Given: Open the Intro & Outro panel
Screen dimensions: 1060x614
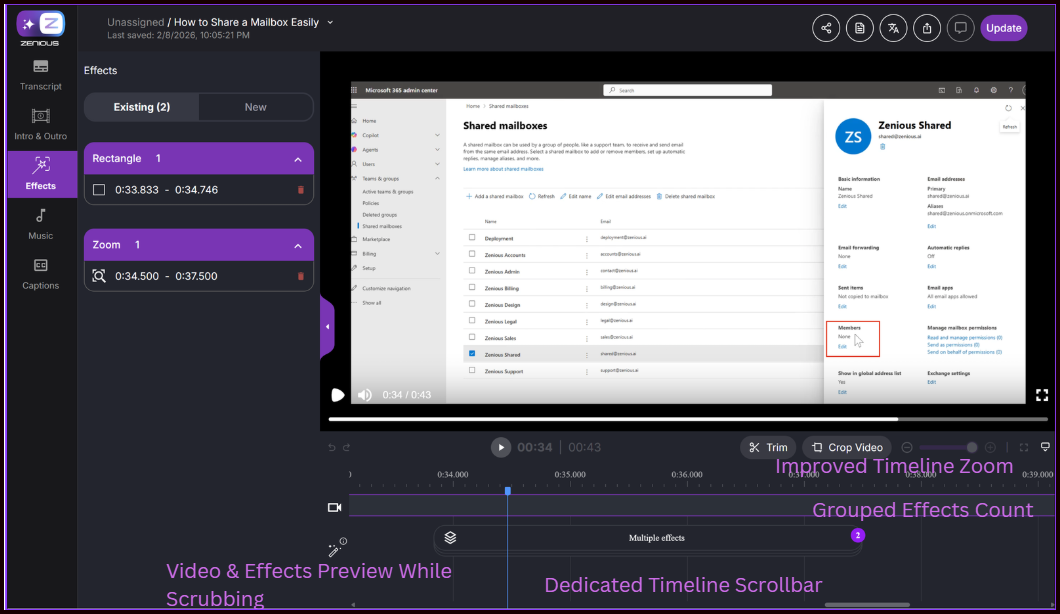Looking at the screenshot, I should pos(41,125).
